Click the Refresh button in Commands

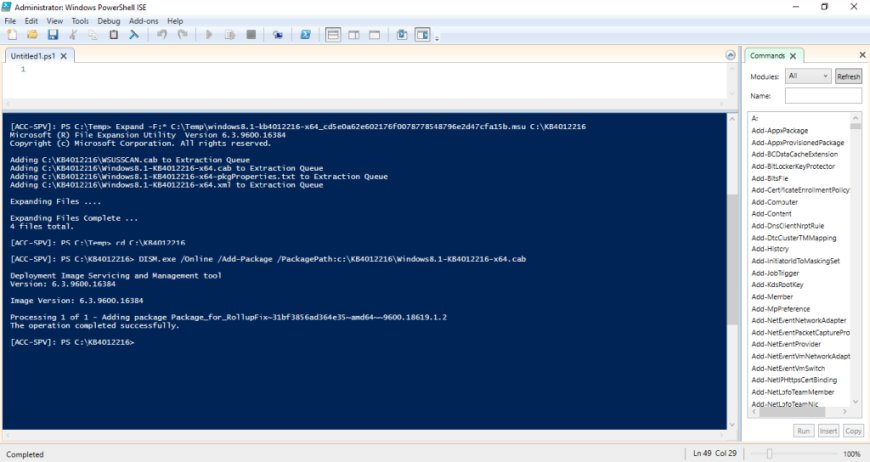[848, 77]
